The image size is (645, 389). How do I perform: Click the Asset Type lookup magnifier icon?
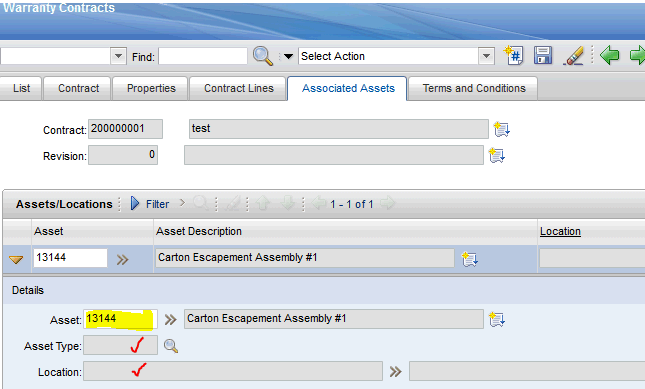click(x=171, y=346)
